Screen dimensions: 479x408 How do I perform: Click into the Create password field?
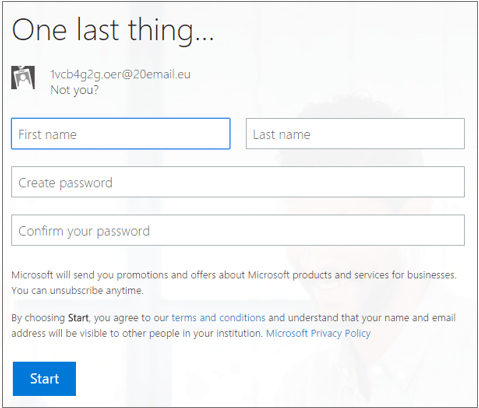(238, 182)
